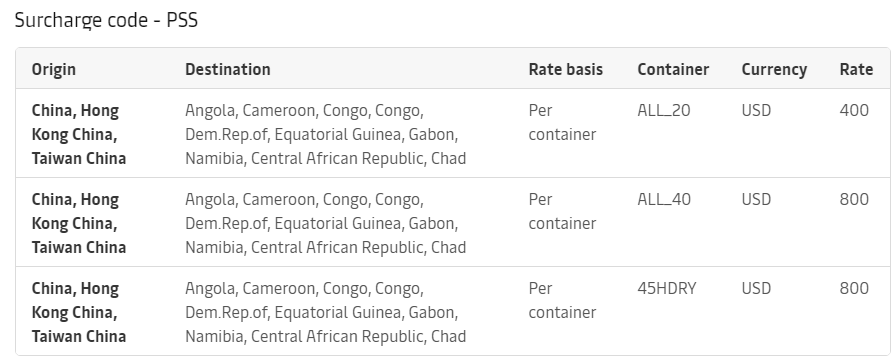Click Per container in ALL_40 row
Viewport: 896px width, 361px height.
pos(562,211)
